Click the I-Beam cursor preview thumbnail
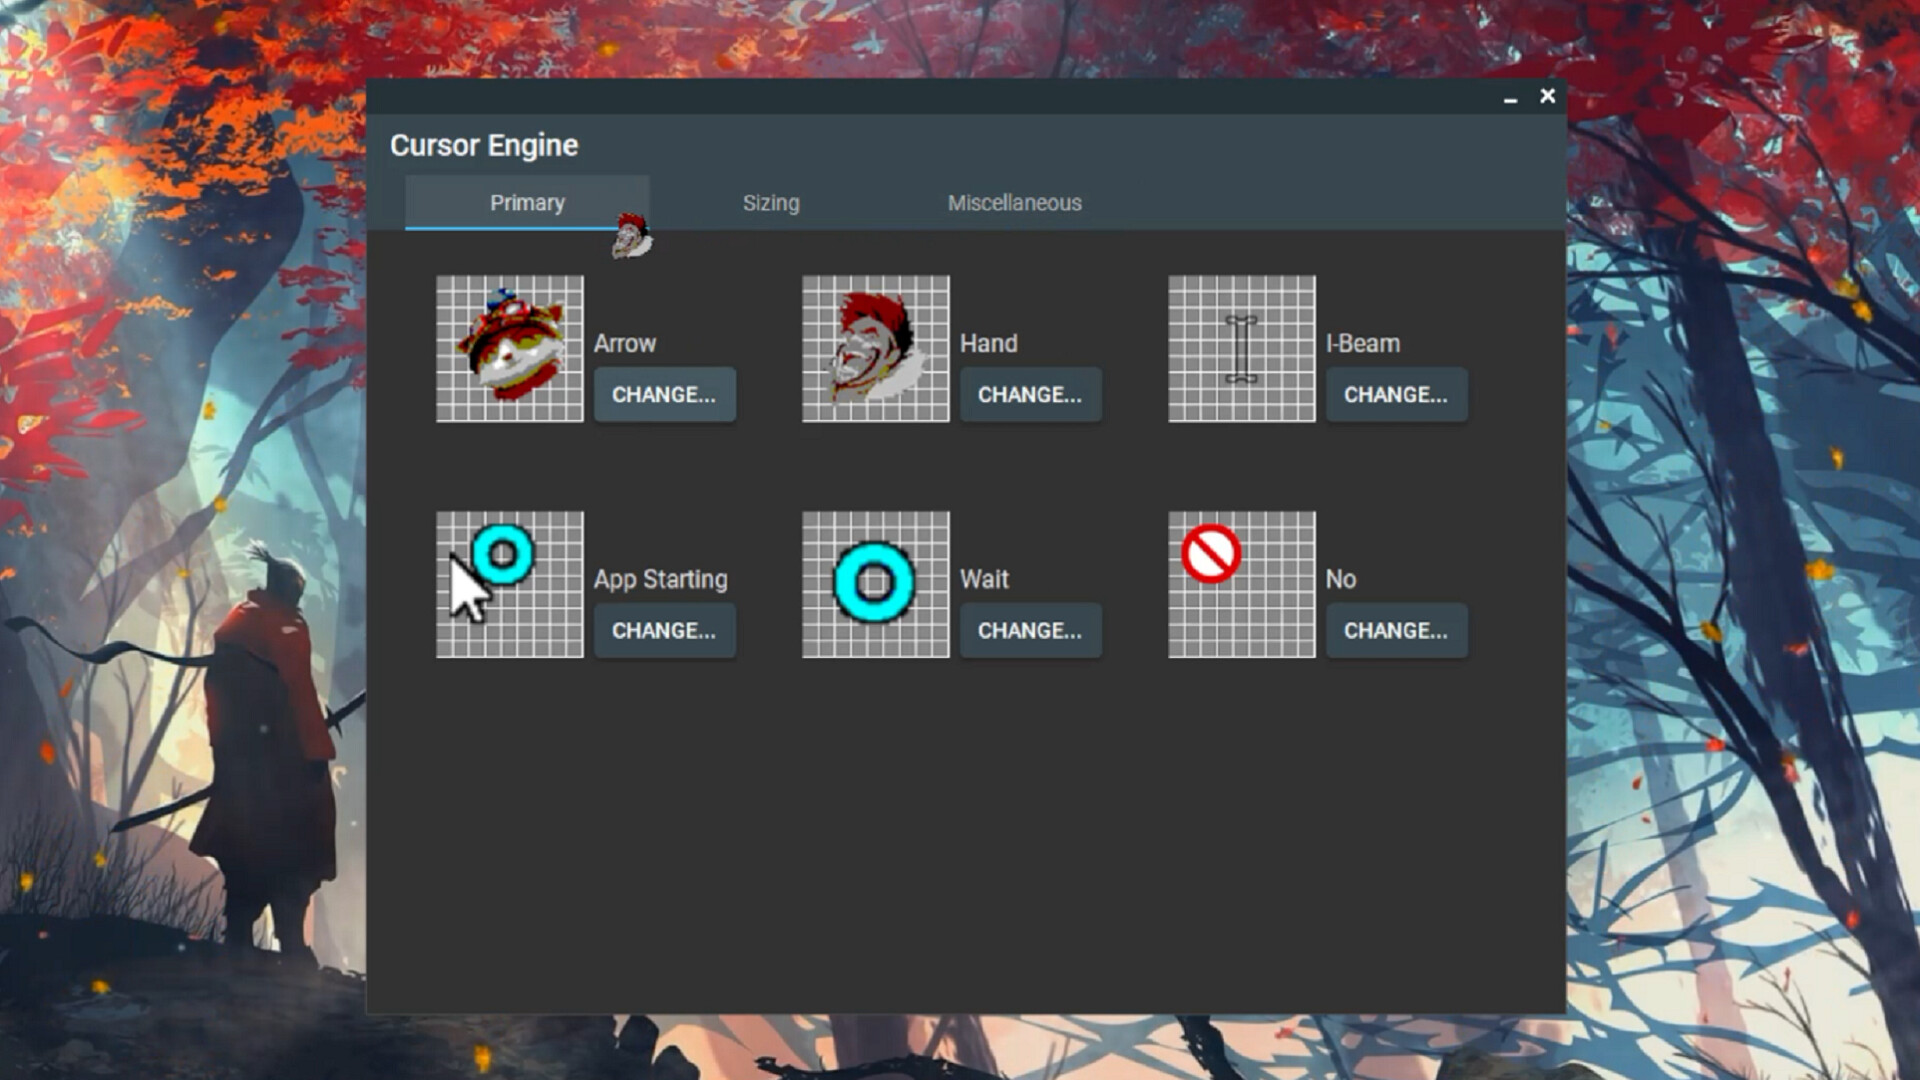The width and height of the screenshot is (1920, 1080). click(1241, 349)
